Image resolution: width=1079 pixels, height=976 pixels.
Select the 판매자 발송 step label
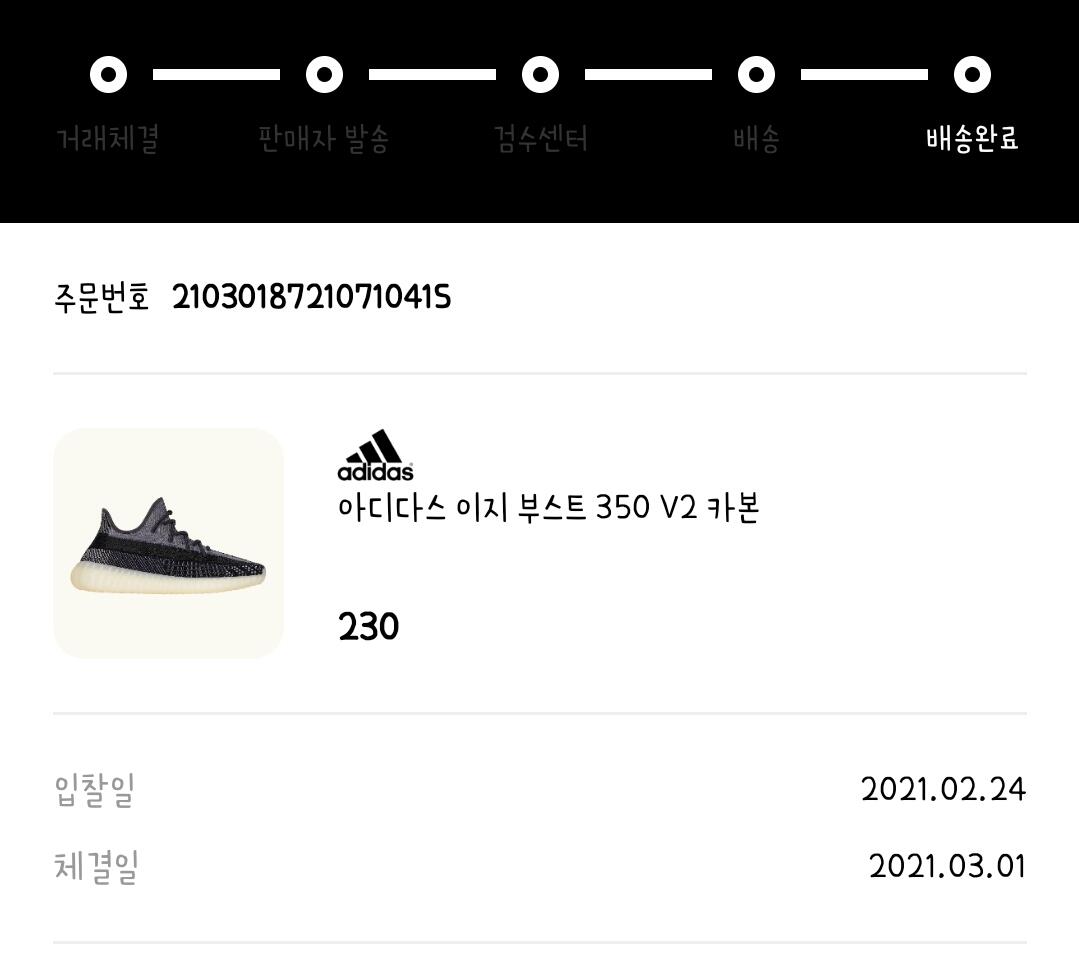323,139
